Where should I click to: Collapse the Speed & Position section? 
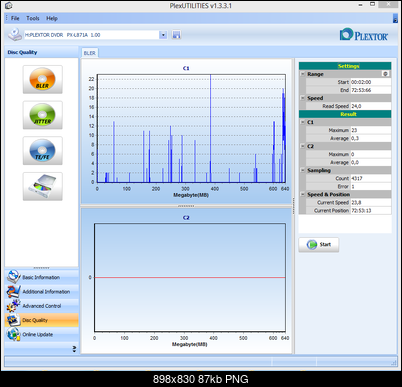(303, 194)
